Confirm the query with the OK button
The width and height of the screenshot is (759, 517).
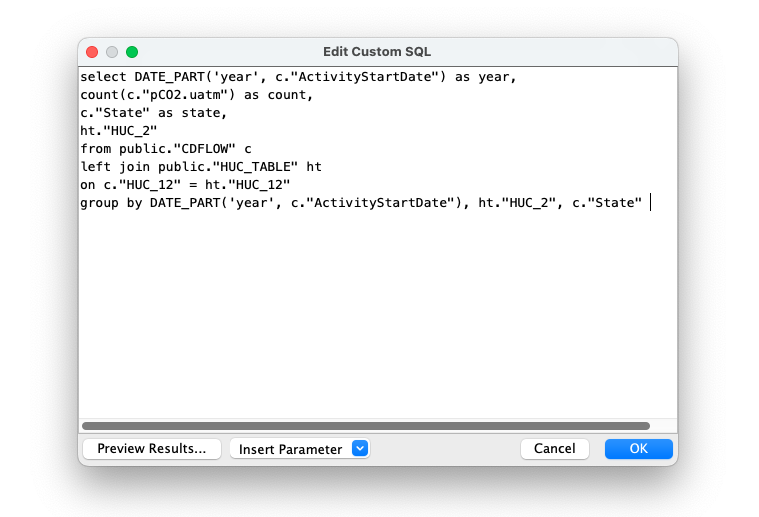pos(638,449)
